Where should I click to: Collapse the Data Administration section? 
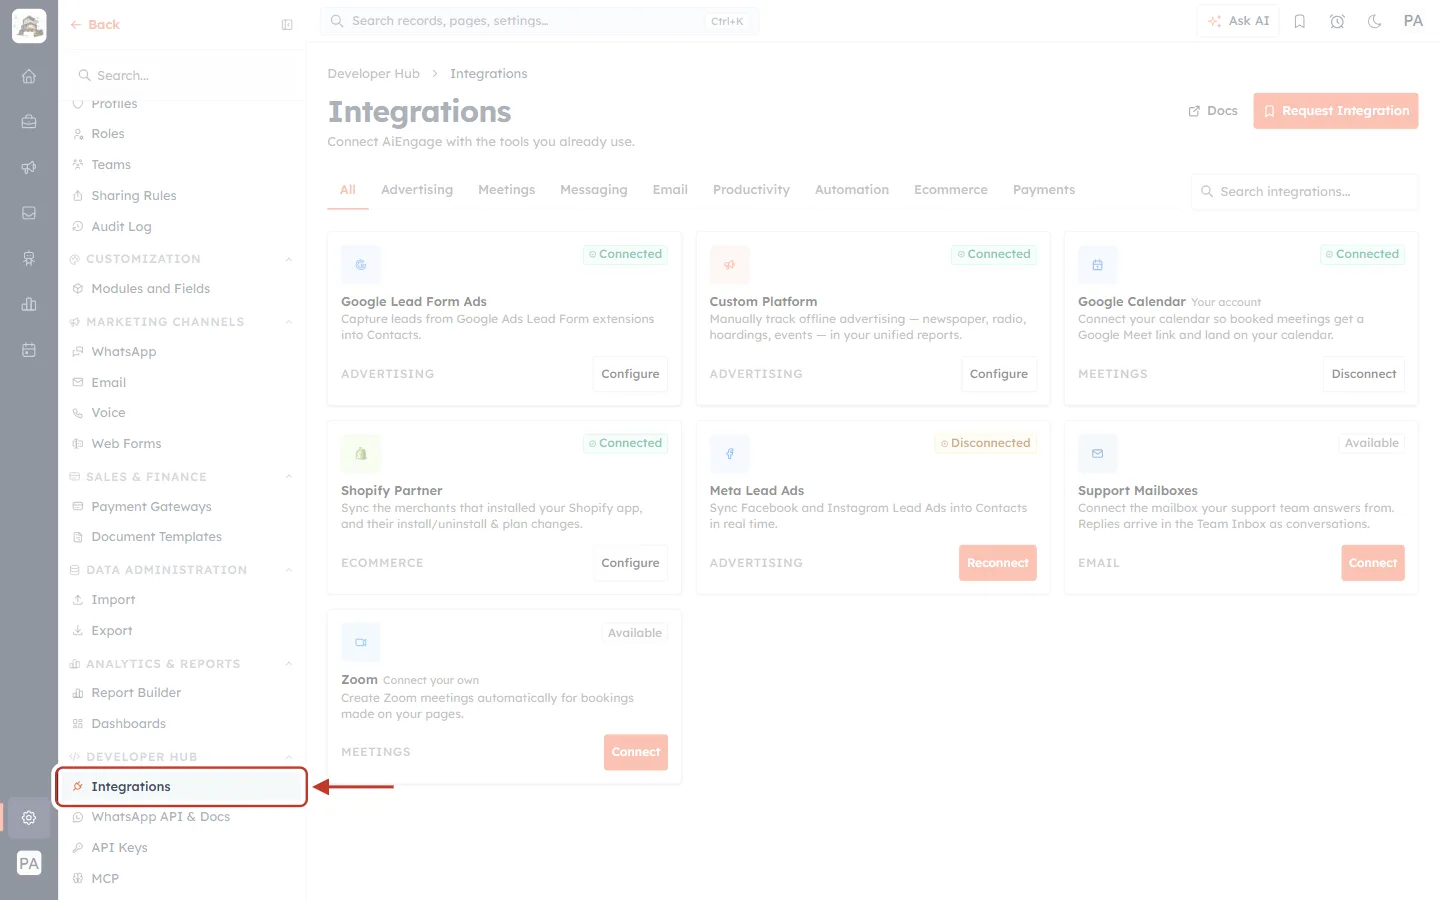289,570
